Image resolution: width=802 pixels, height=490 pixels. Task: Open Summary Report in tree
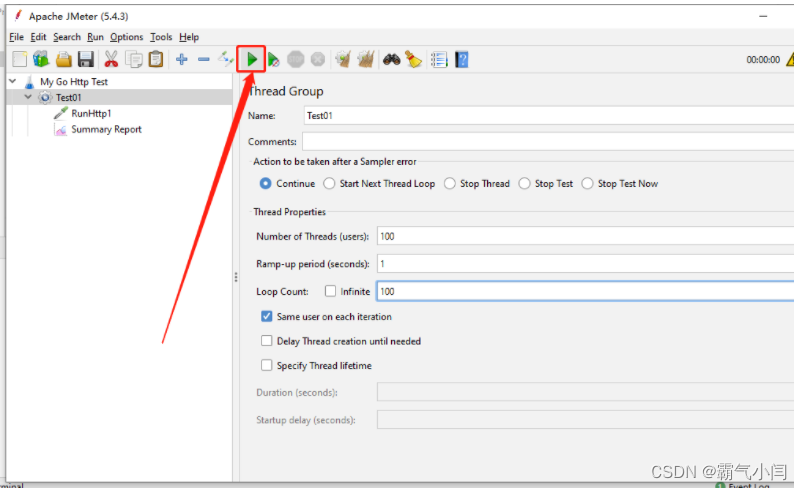(106, 129)
